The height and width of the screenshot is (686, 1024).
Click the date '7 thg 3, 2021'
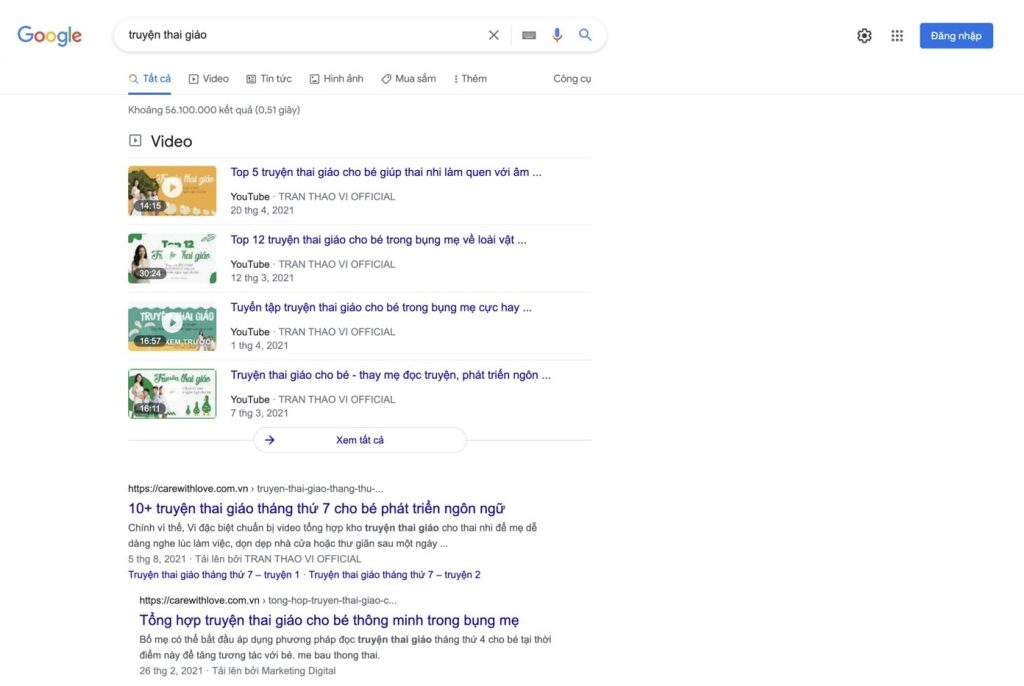point(259,413)
